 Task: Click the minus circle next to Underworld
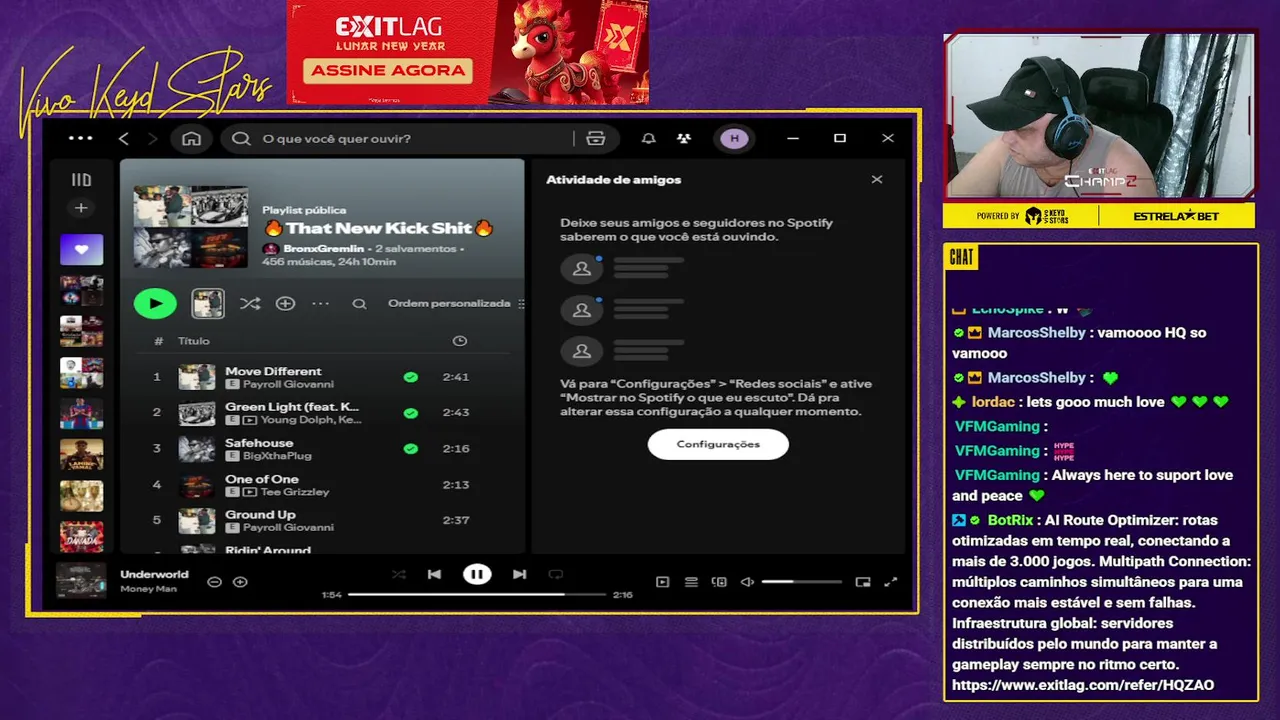(214, 582)
